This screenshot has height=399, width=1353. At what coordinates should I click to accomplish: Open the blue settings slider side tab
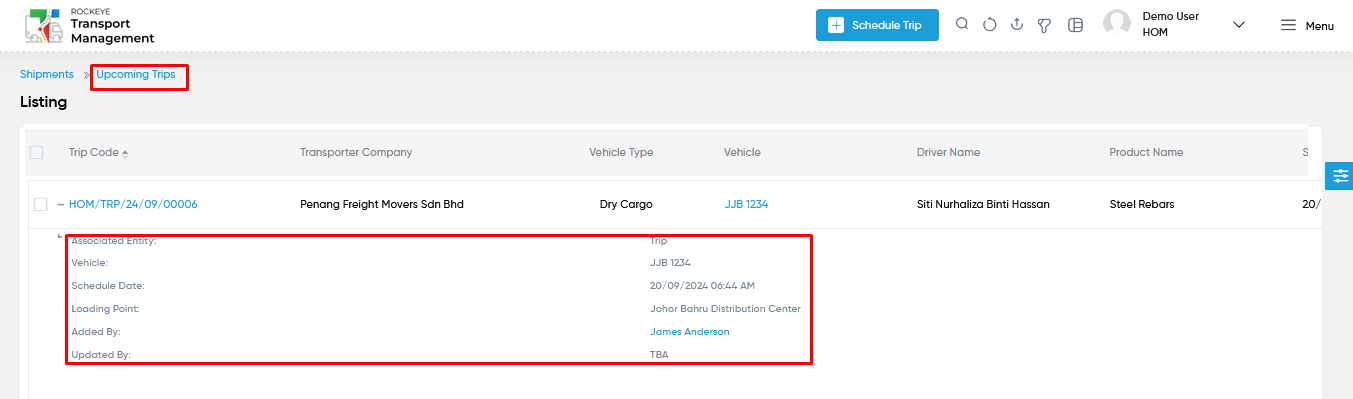(1339, 175)
